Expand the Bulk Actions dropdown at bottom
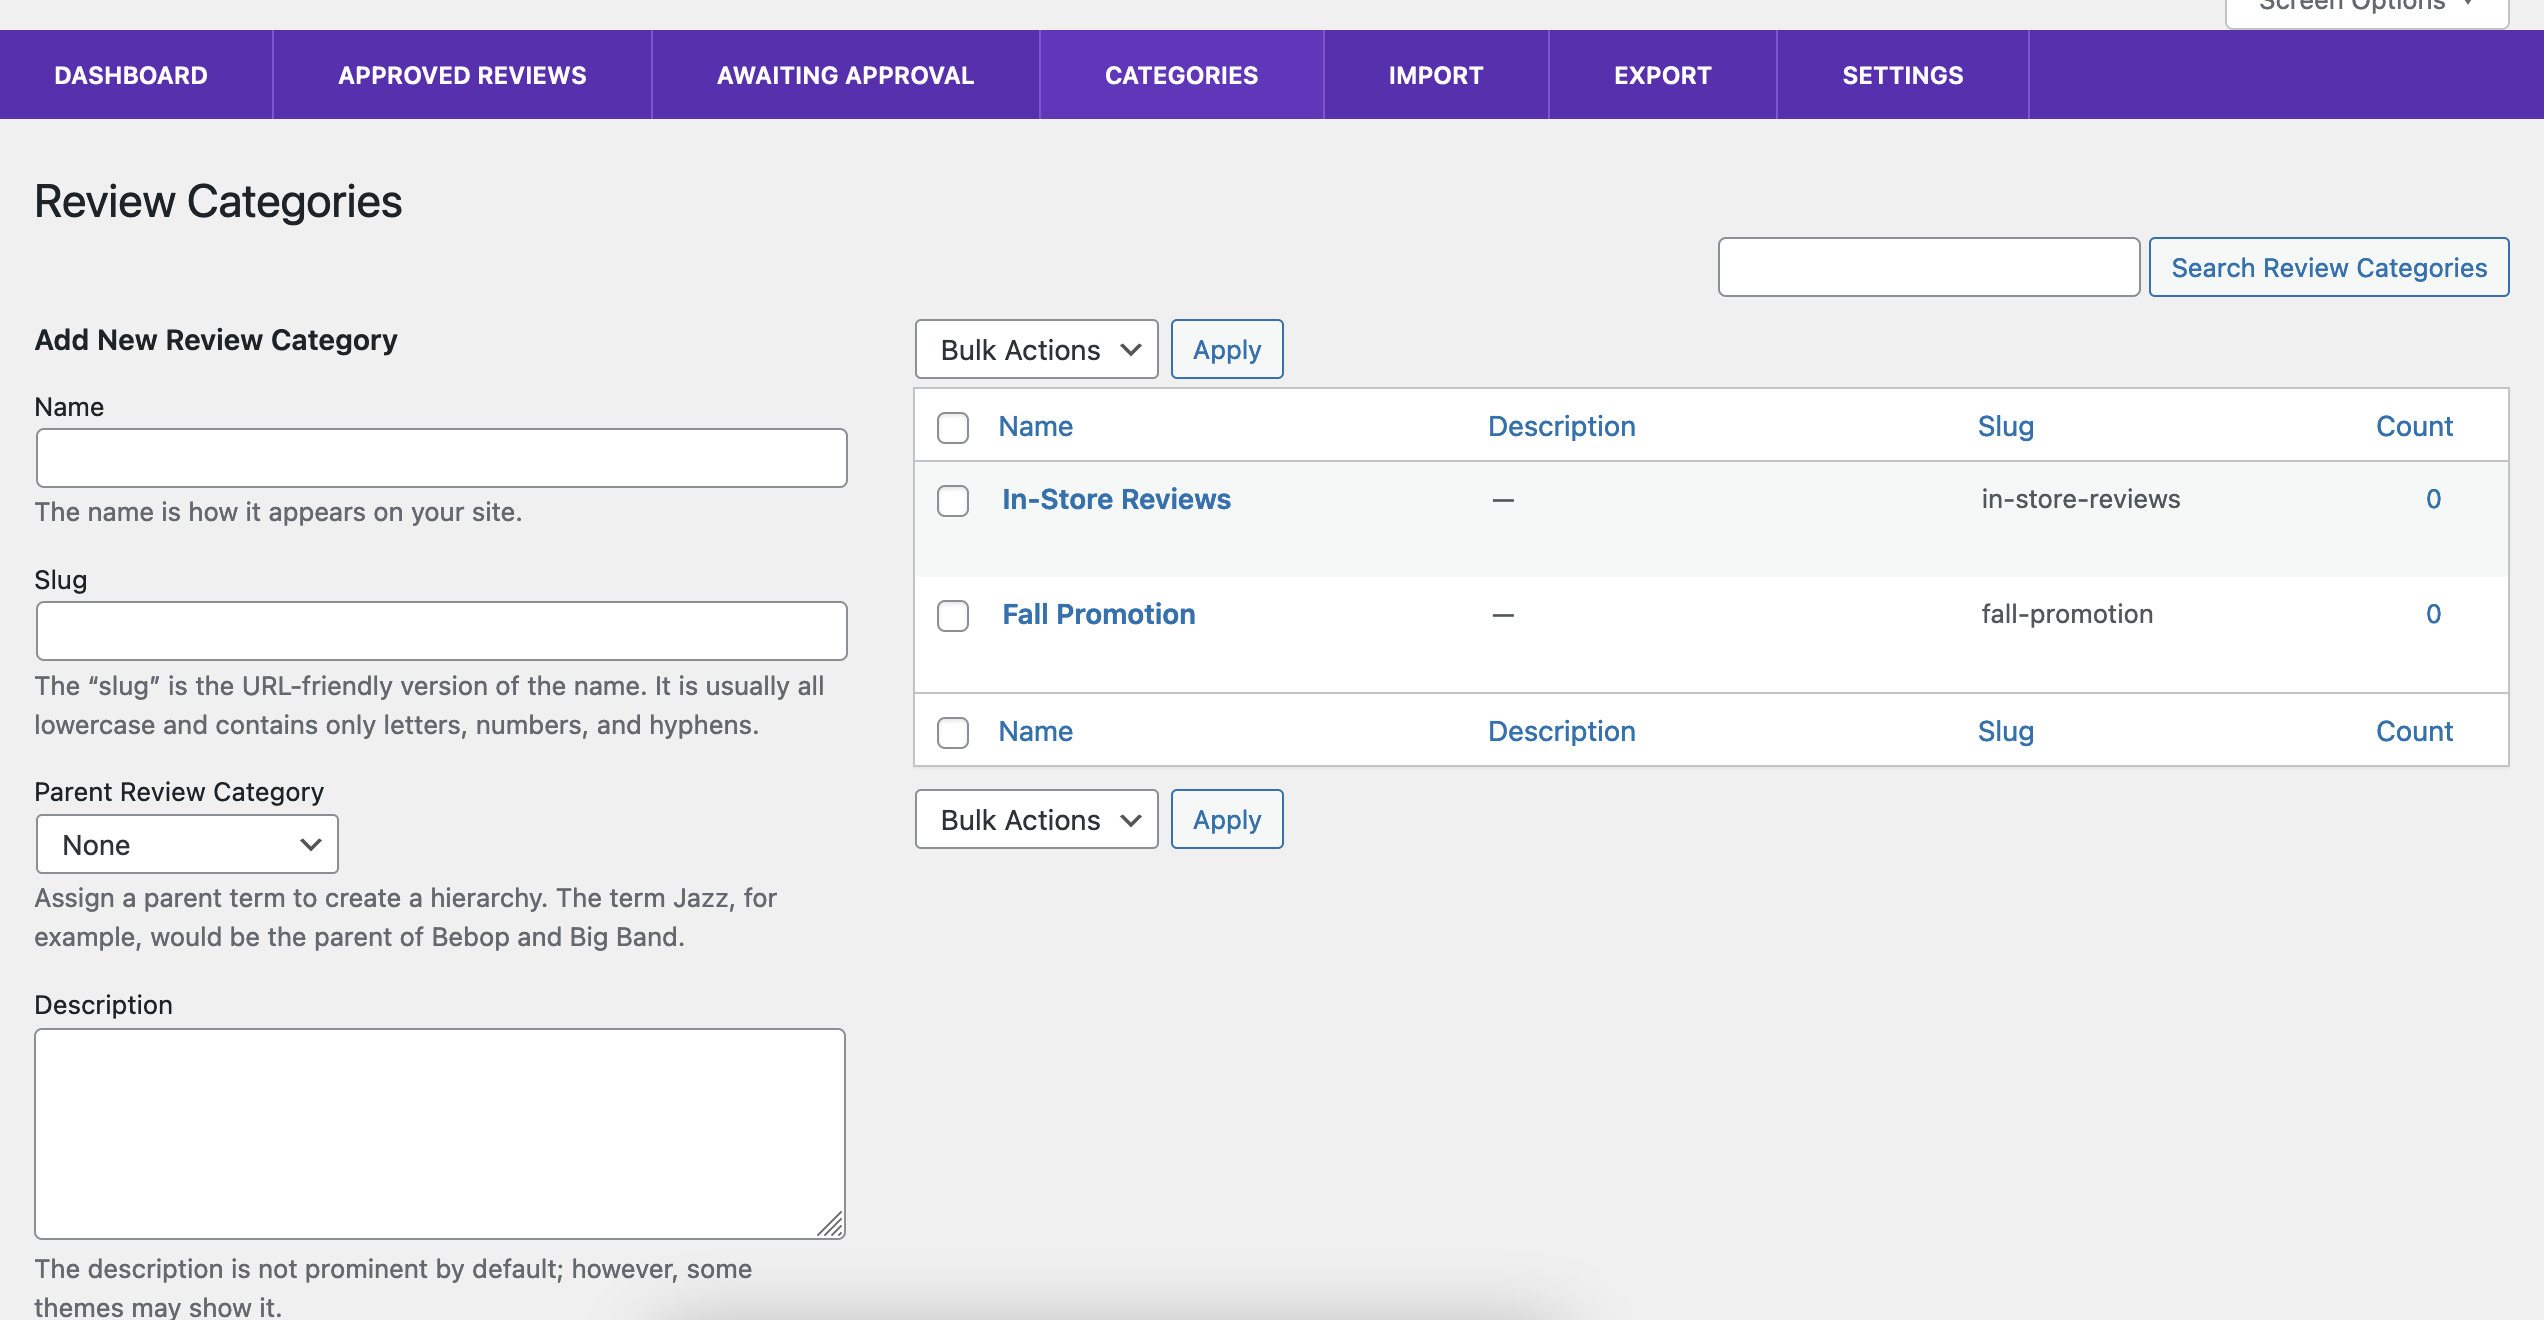The image size is (2544, 1320). (1033, 819)
